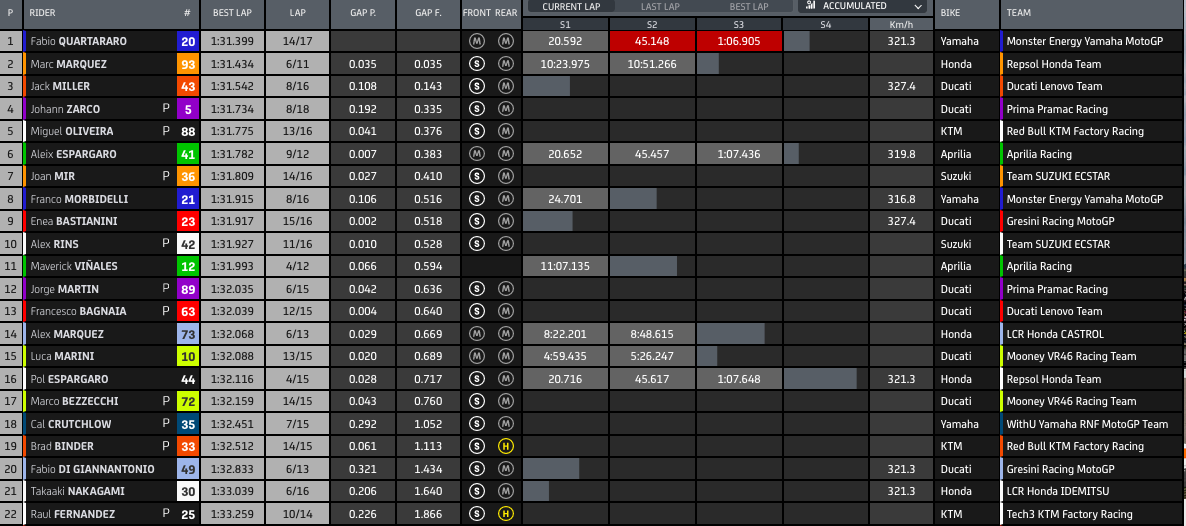The height and width of the screenshot is (526, 1186).
Task: Click Quartararo's front tyre M icon
Action: tap(477, 42)
